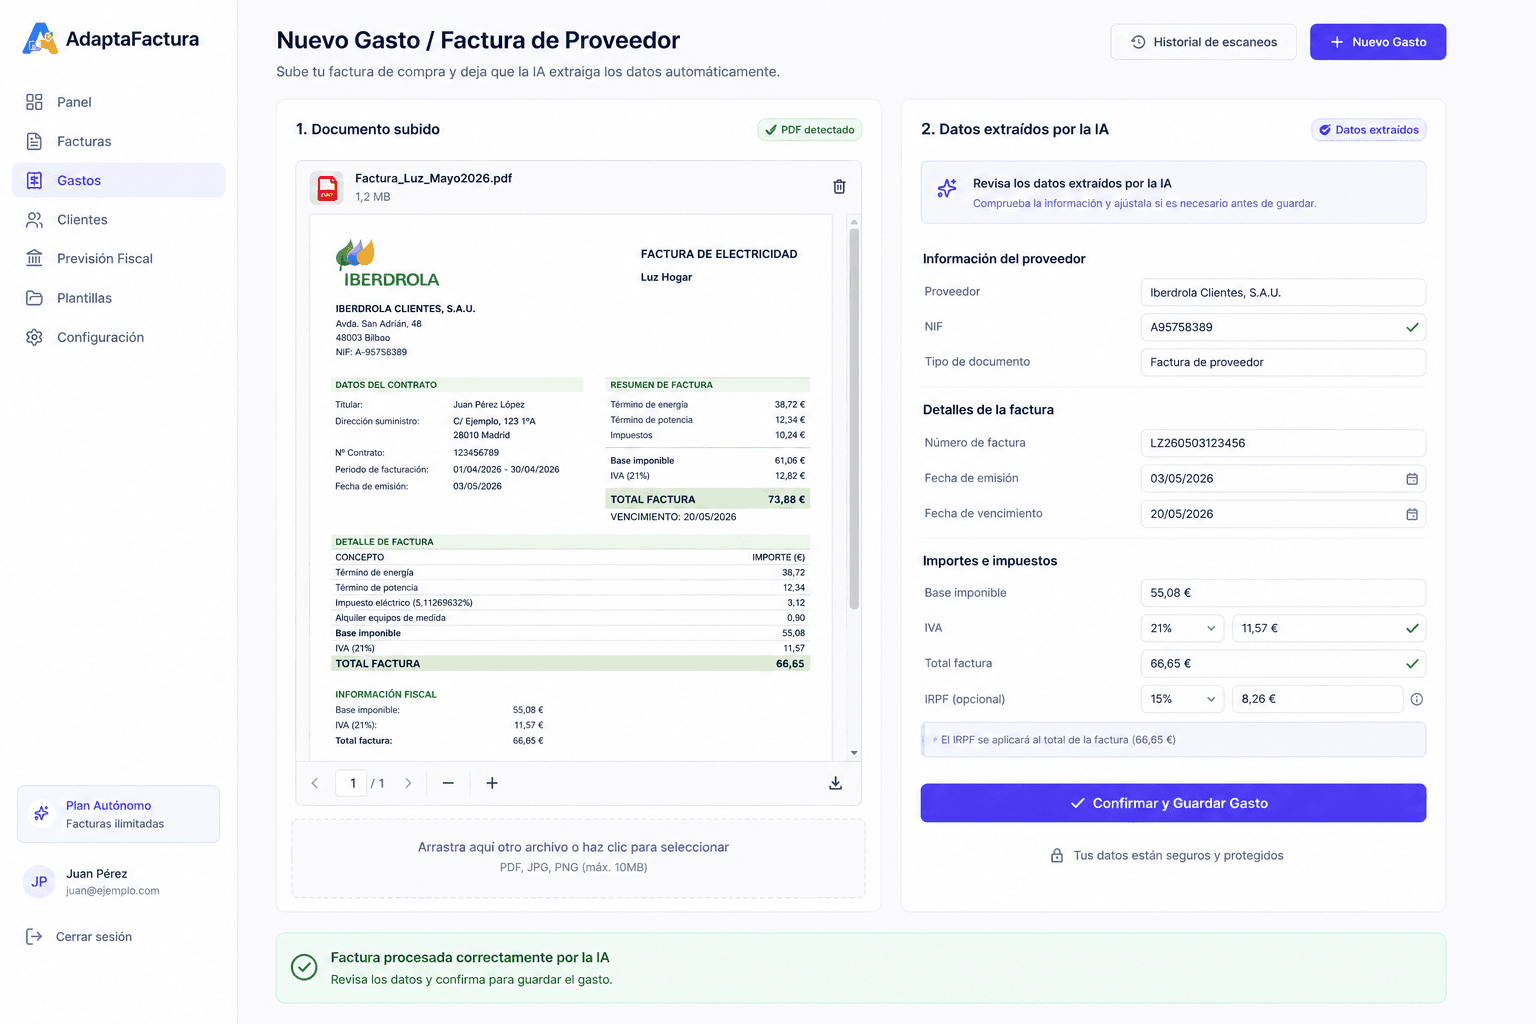Open calendar for Fecha de vencimiento

(x=1412, y=514)
